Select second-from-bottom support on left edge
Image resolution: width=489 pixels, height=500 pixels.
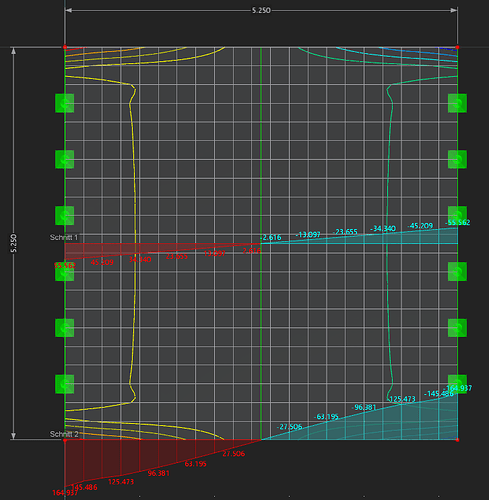(65, 328)
